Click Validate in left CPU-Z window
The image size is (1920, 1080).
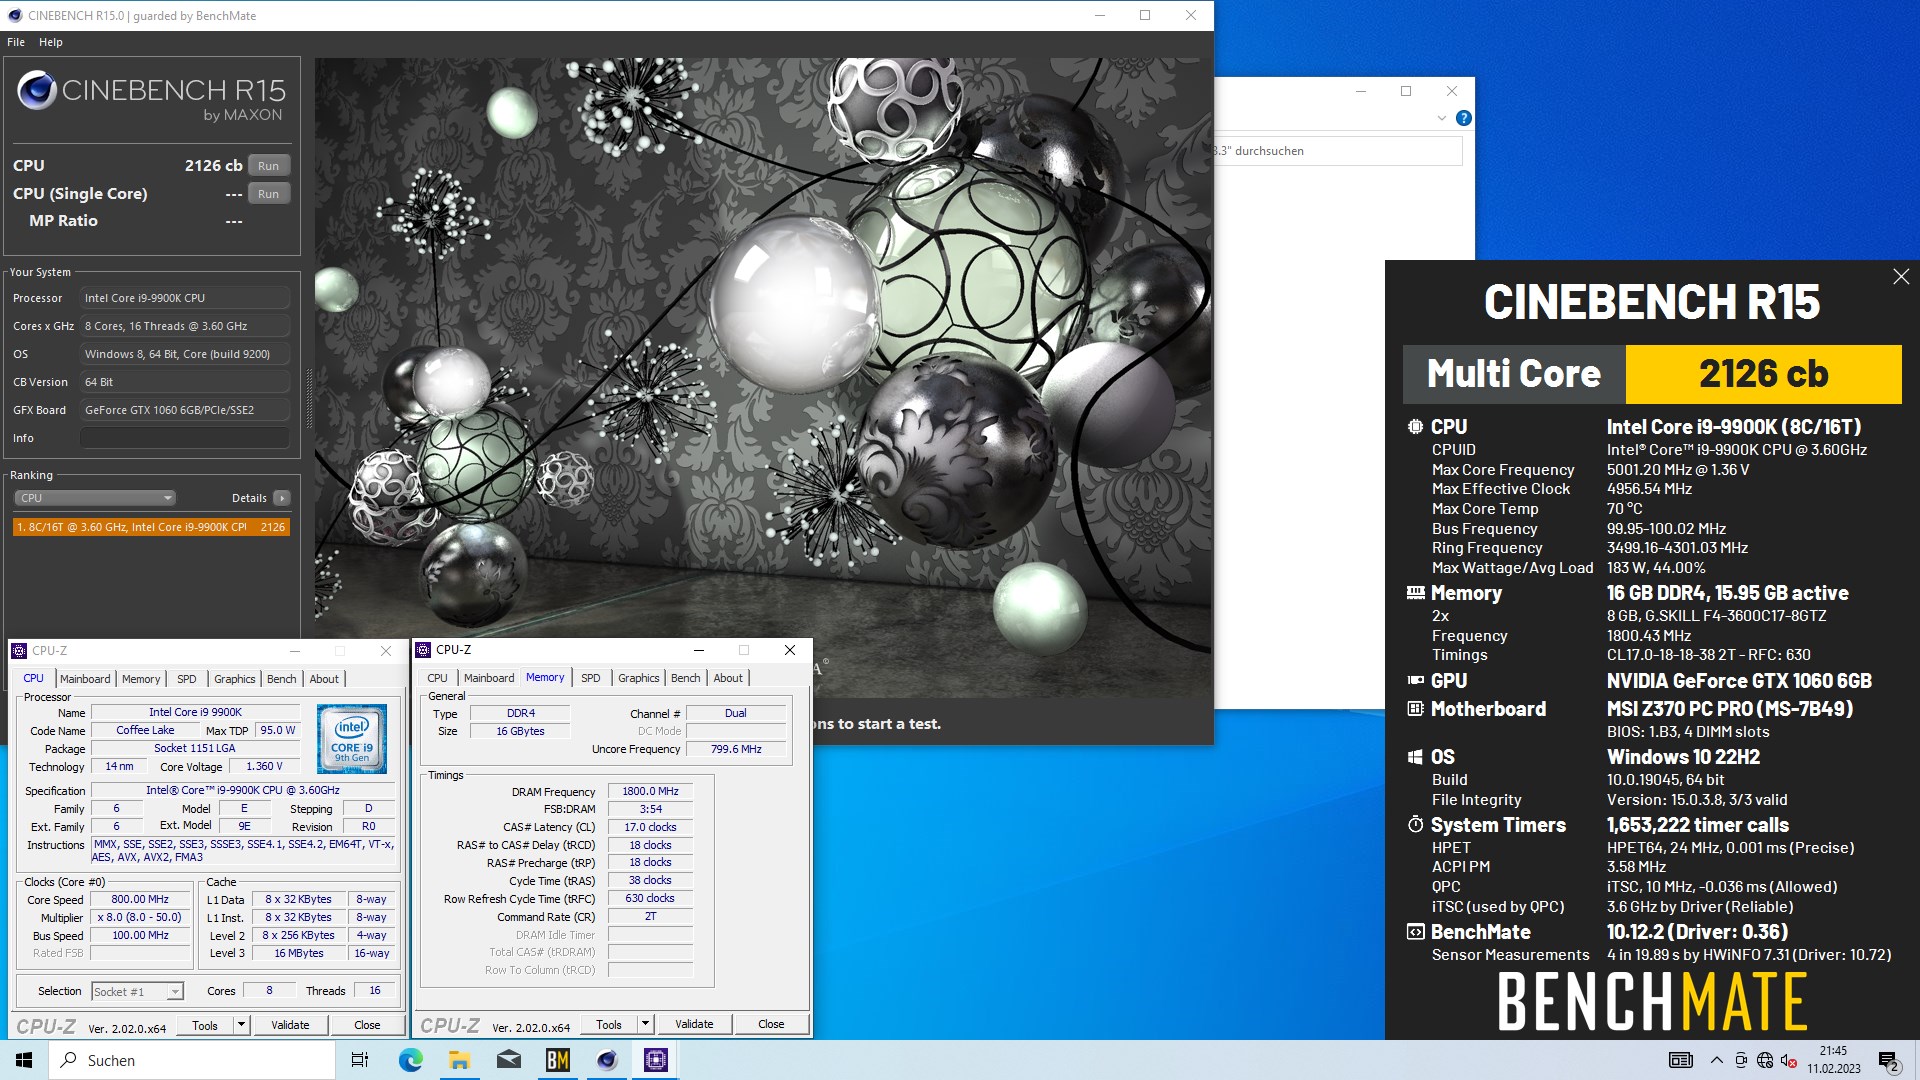(290, 1025)
